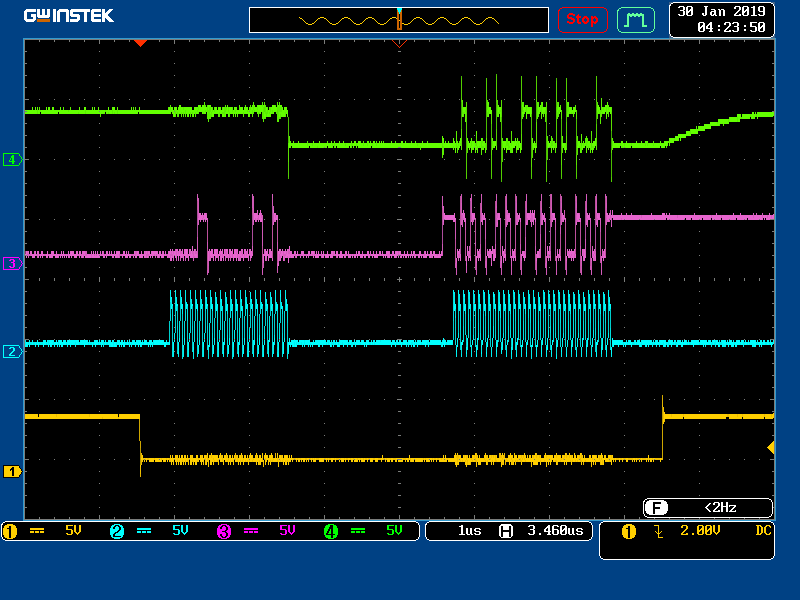Click channel 3 magenta number badge

click(224, 532)
